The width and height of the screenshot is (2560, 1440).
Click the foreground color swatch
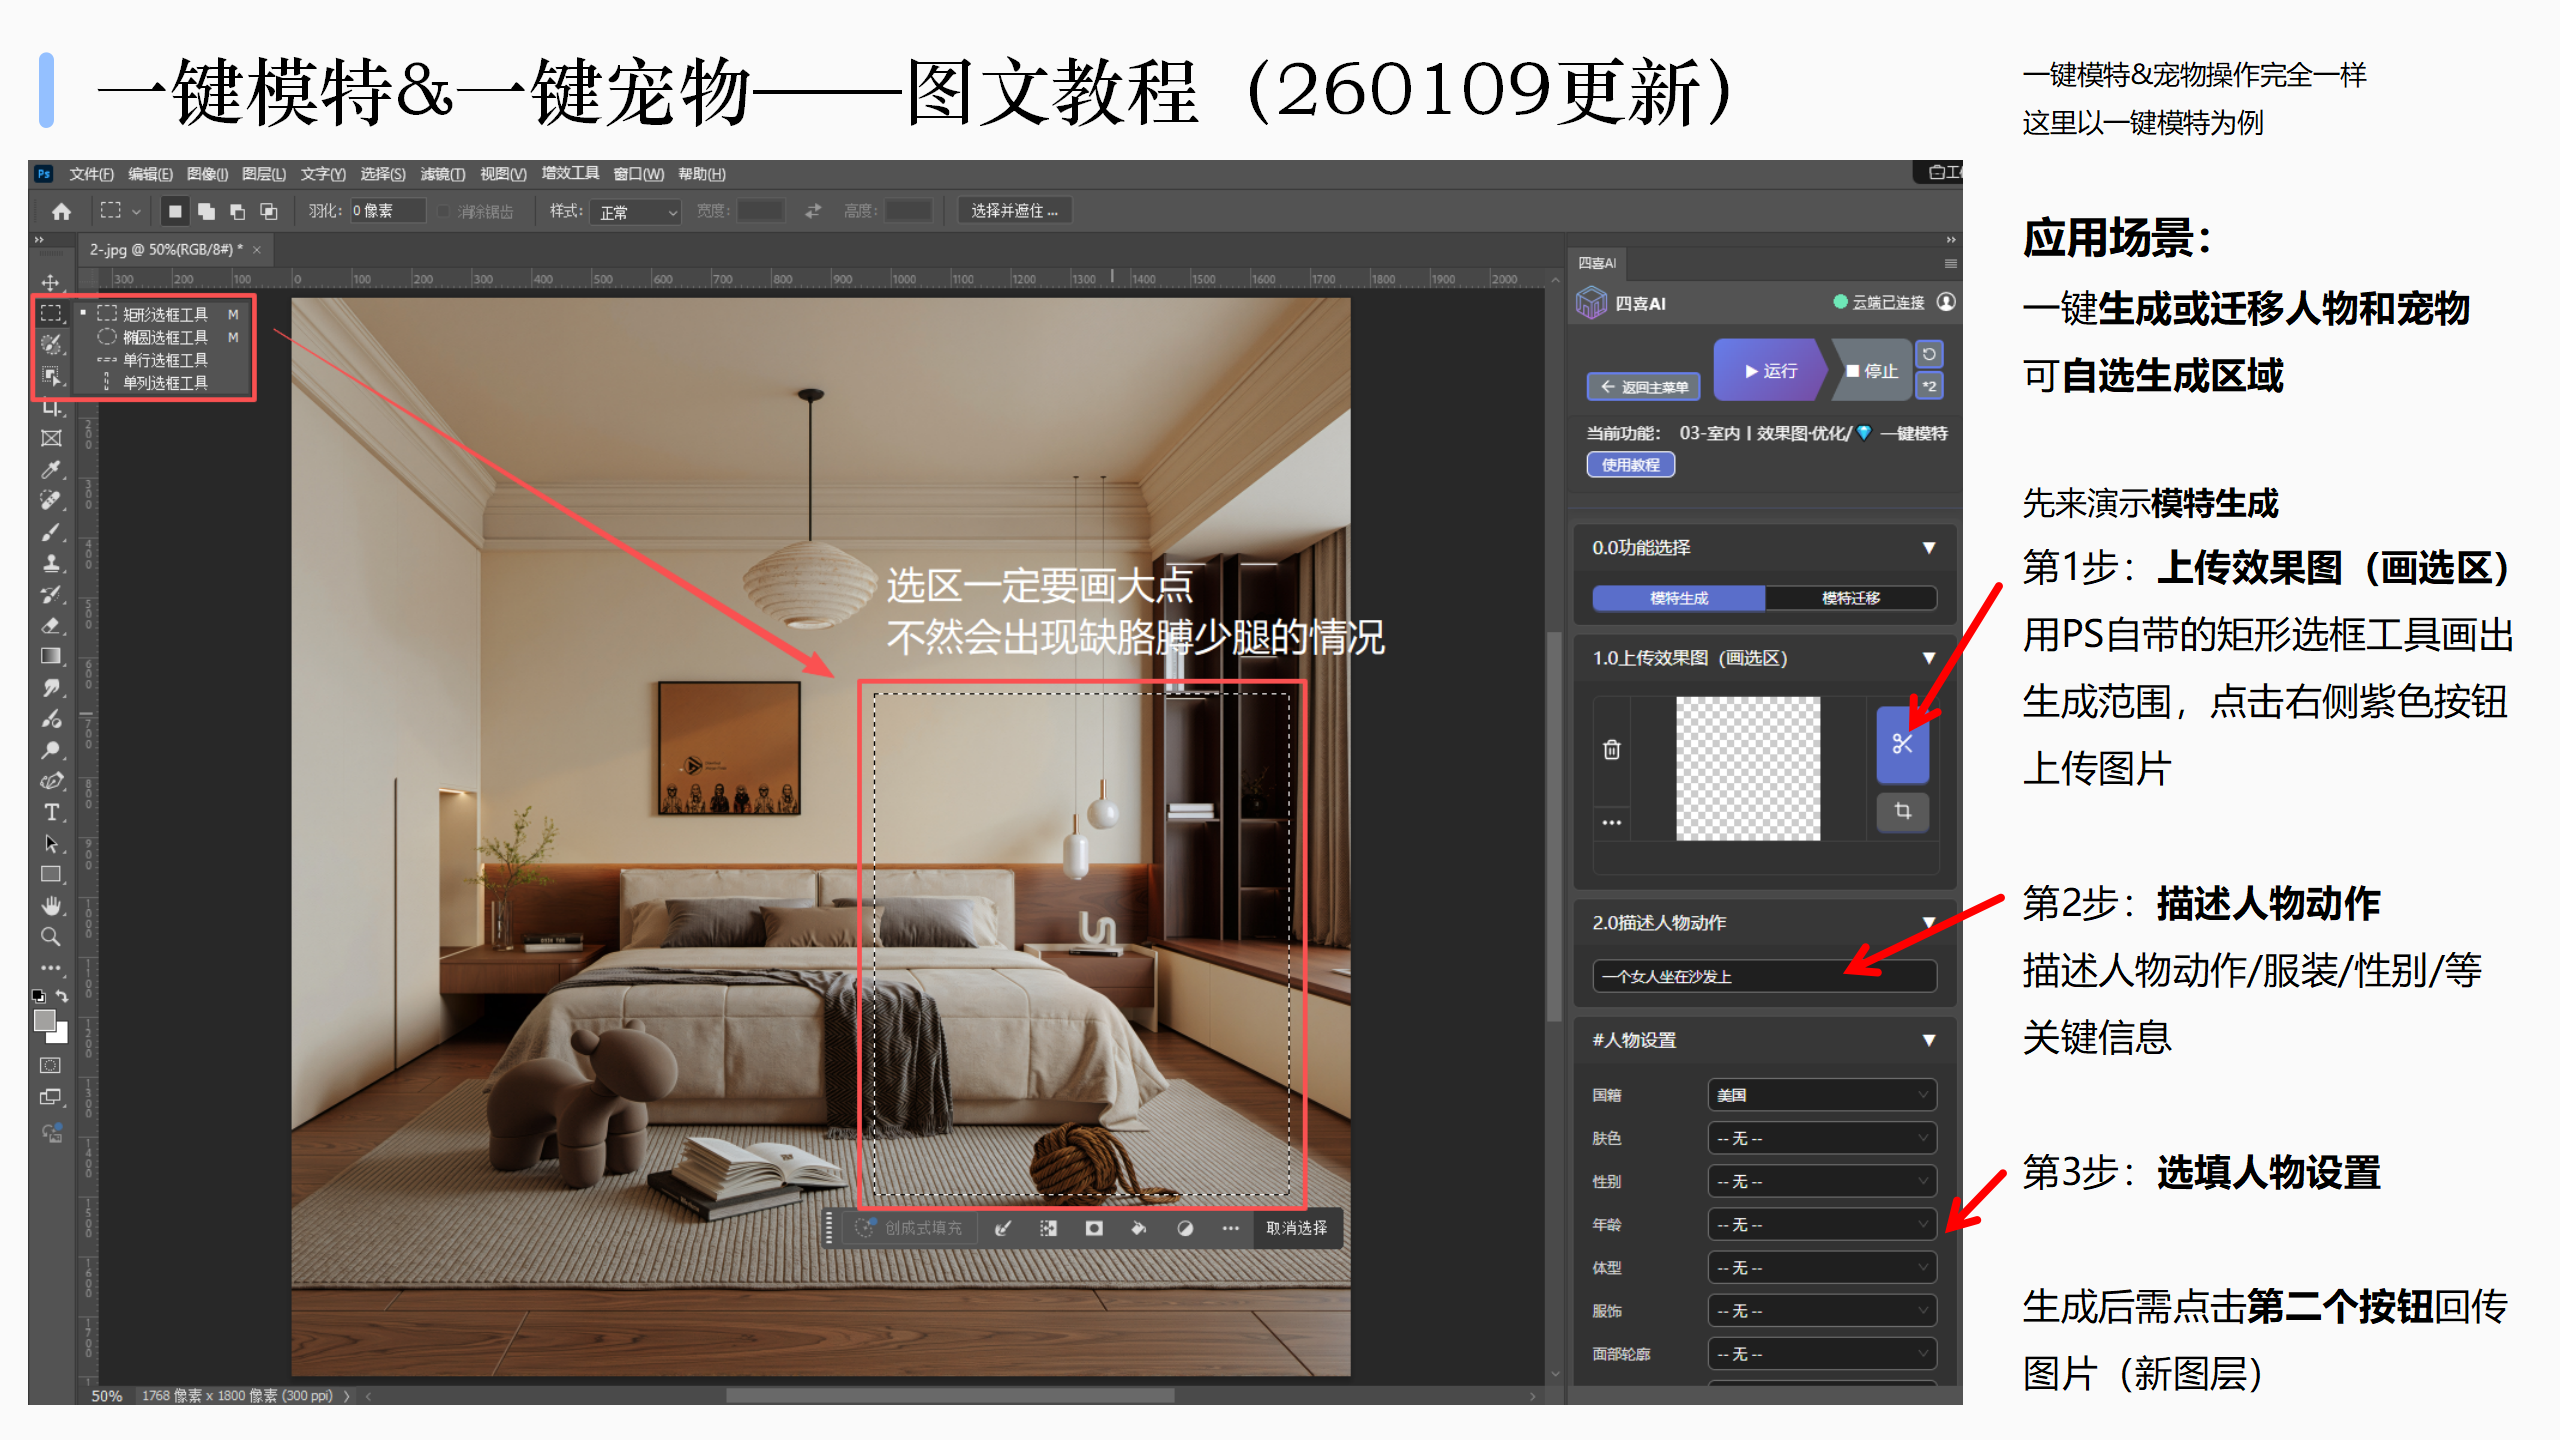44,1020
